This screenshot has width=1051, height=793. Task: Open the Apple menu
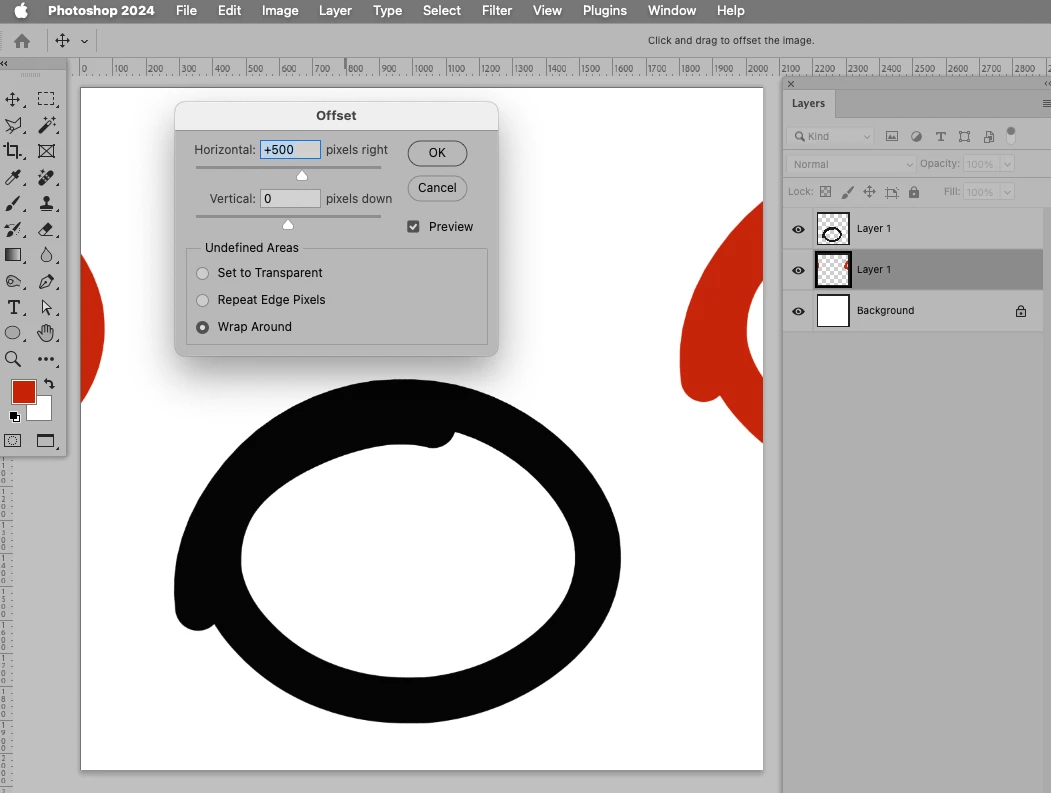click(21, 11)
